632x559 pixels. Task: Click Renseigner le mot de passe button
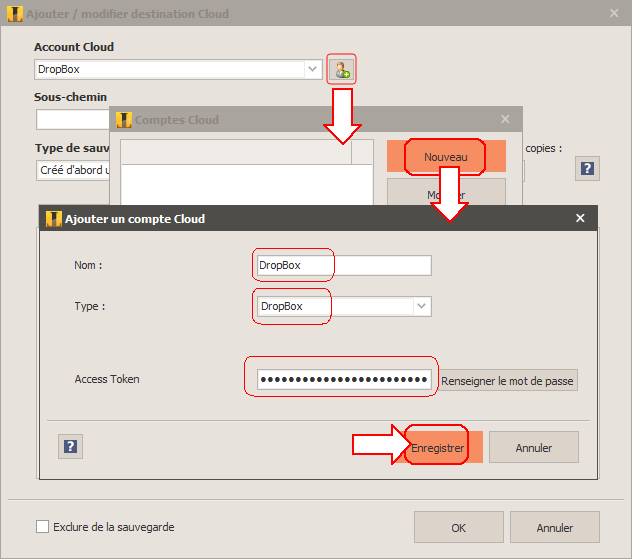[508, 380]
